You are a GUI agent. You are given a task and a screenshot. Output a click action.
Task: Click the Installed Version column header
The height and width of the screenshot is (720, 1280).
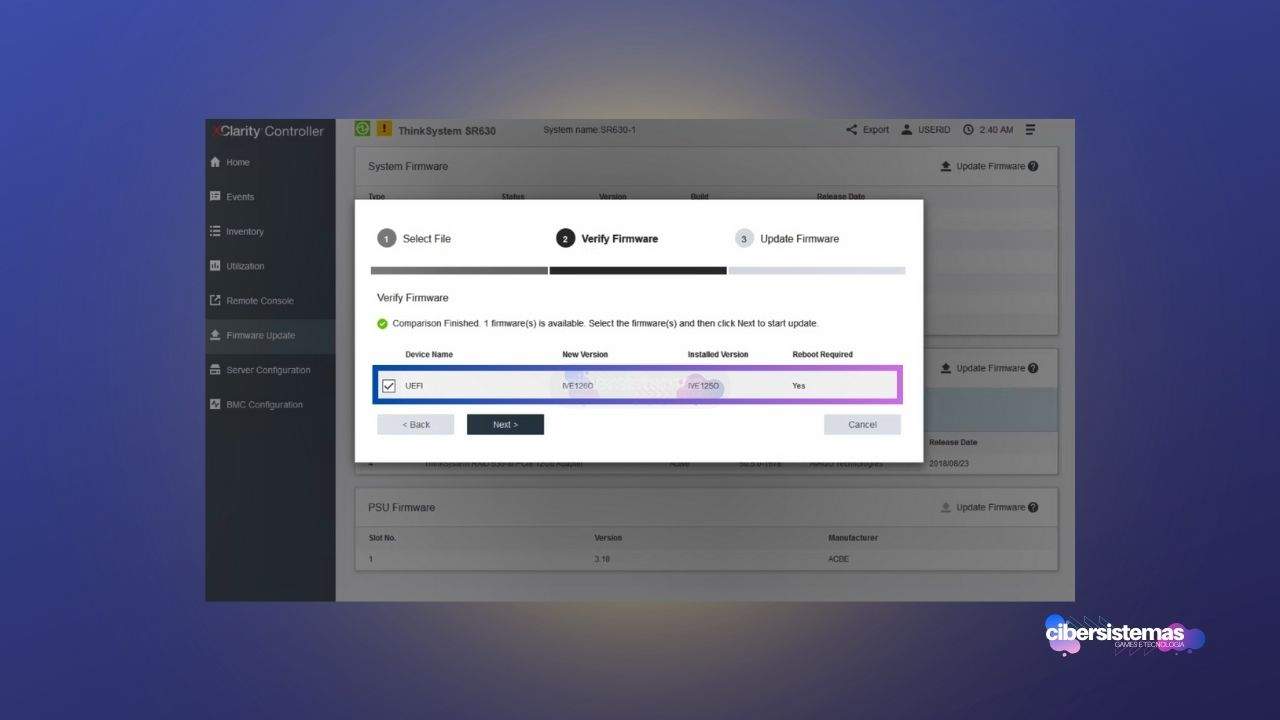click(718, 355)
